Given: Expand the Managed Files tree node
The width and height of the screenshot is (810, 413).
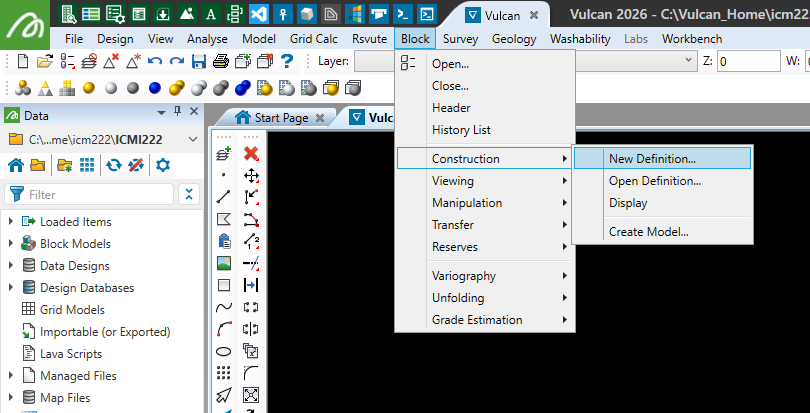Looking at the screenshot, I should click(11, 376).
